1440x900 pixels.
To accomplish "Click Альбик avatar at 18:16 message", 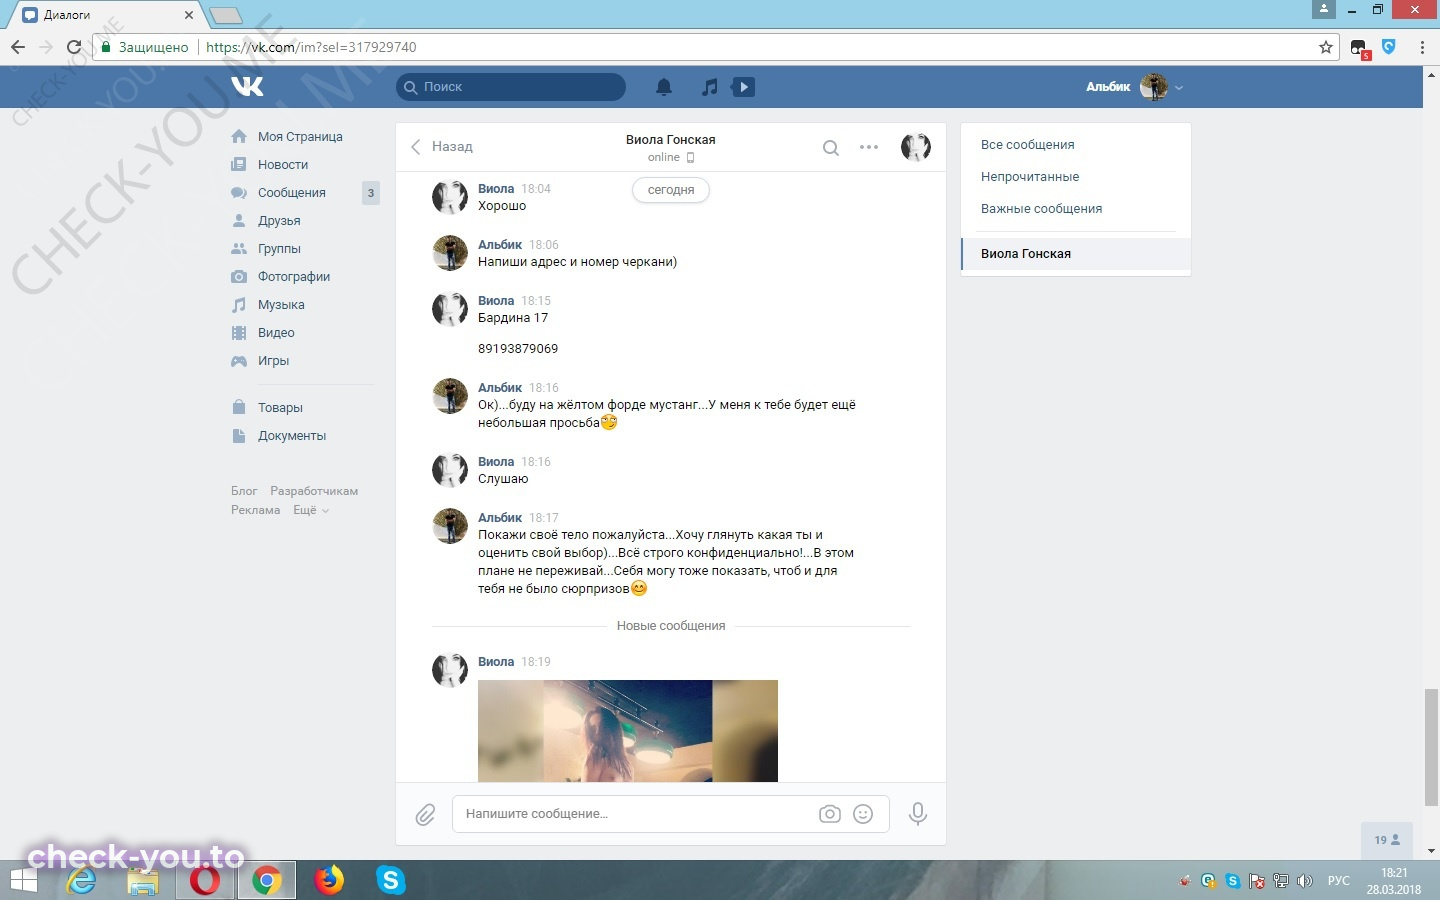I will click(x=450, y=396).
